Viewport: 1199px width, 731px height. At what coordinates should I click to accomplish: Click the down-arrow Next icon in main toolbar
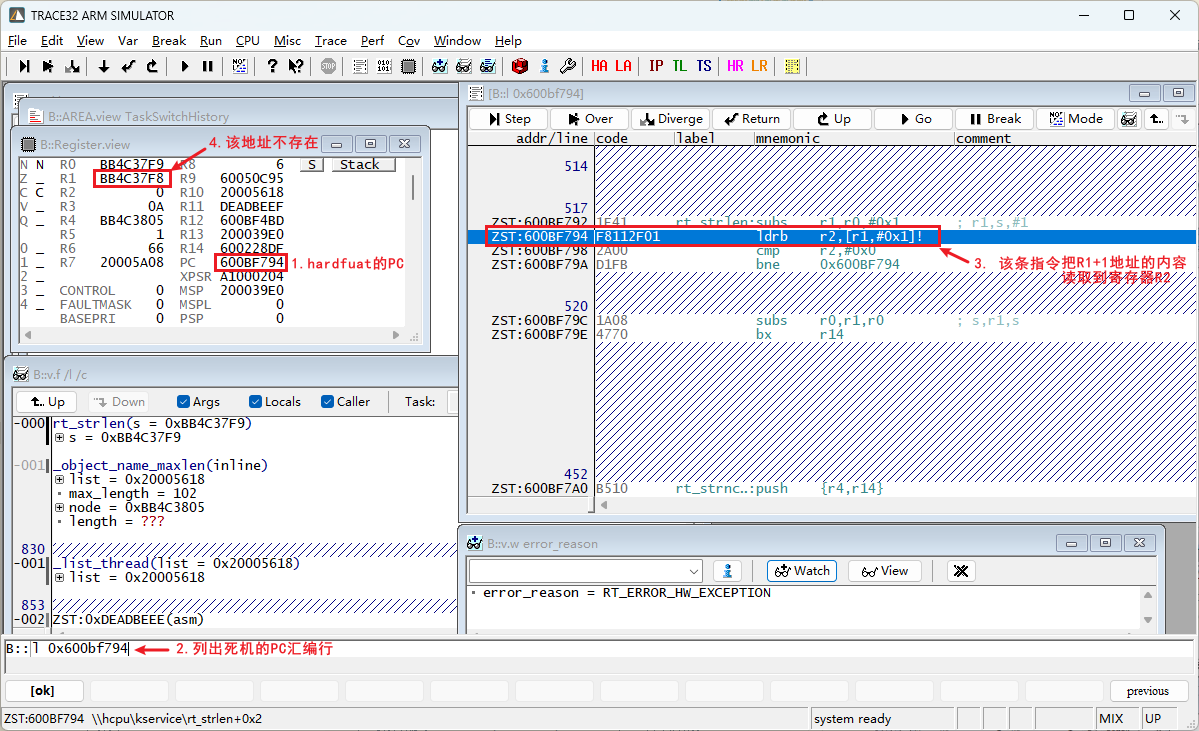click(103, 67)
